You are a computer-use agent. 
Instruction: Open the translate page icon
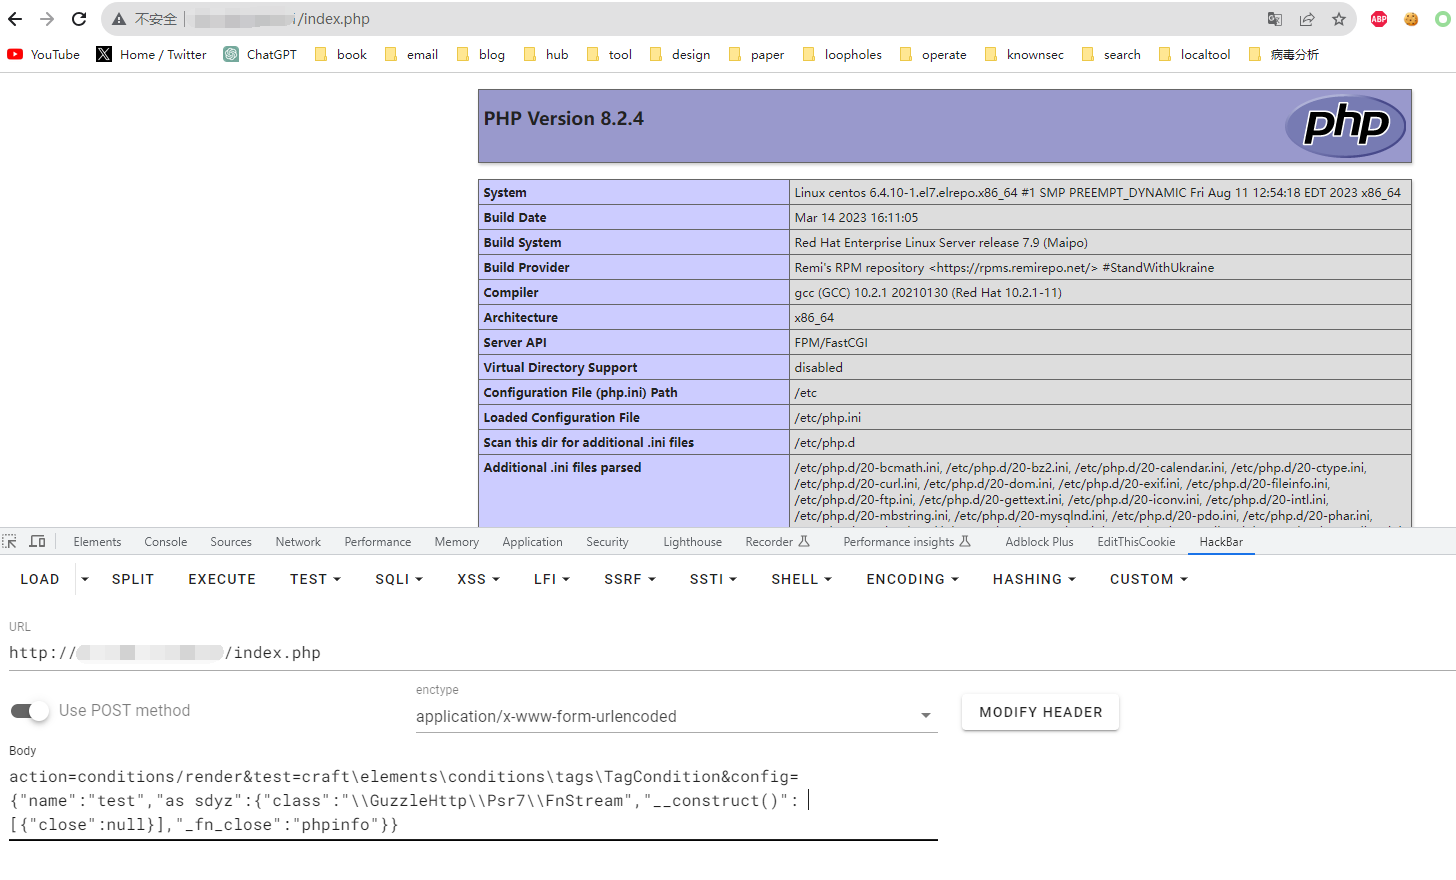coord(1275,19)
